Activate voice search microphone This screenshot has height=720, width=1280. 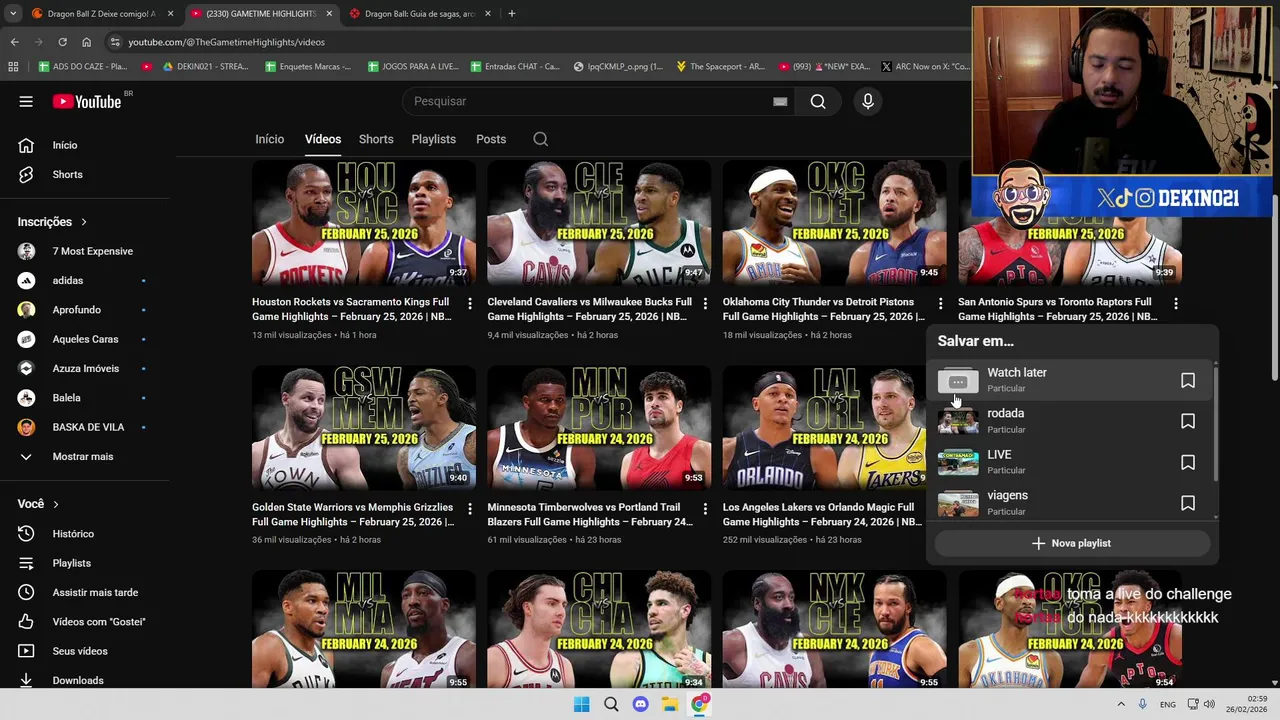(868, 101)
